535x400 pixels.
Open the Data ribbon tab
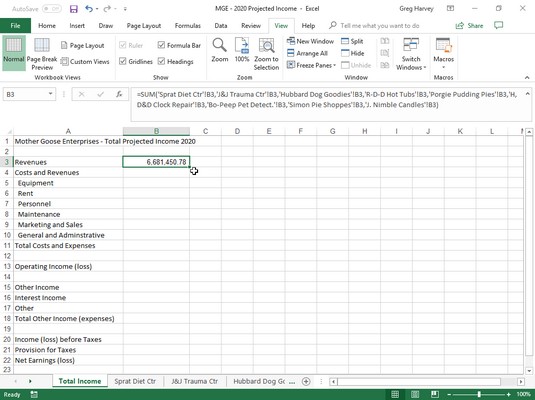coord(221,26)
